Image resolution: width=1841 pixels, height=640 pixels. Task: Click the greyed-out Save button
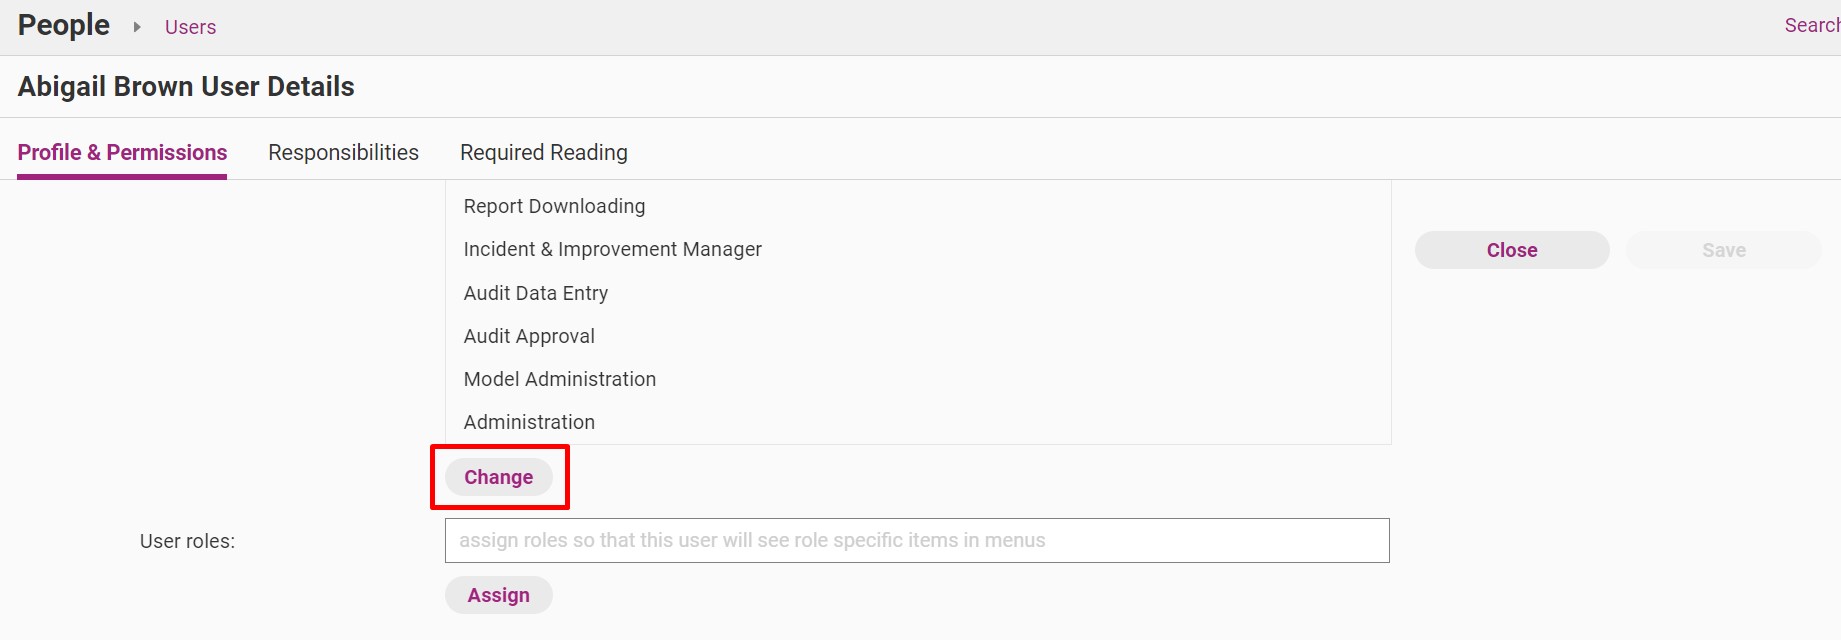pos(1724,250)
